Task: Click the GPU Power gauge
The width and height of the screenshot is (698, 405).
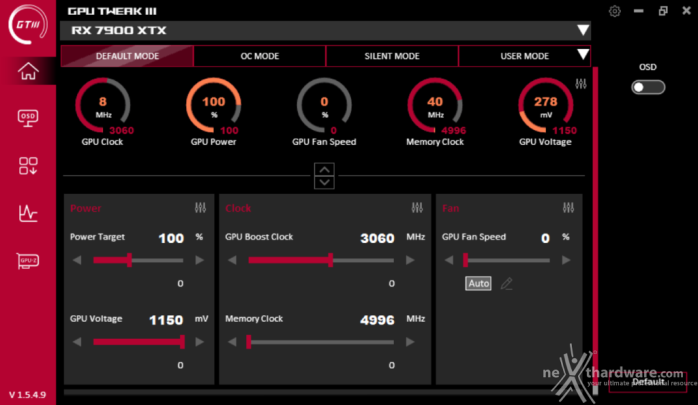Action: tap(214, 105)
